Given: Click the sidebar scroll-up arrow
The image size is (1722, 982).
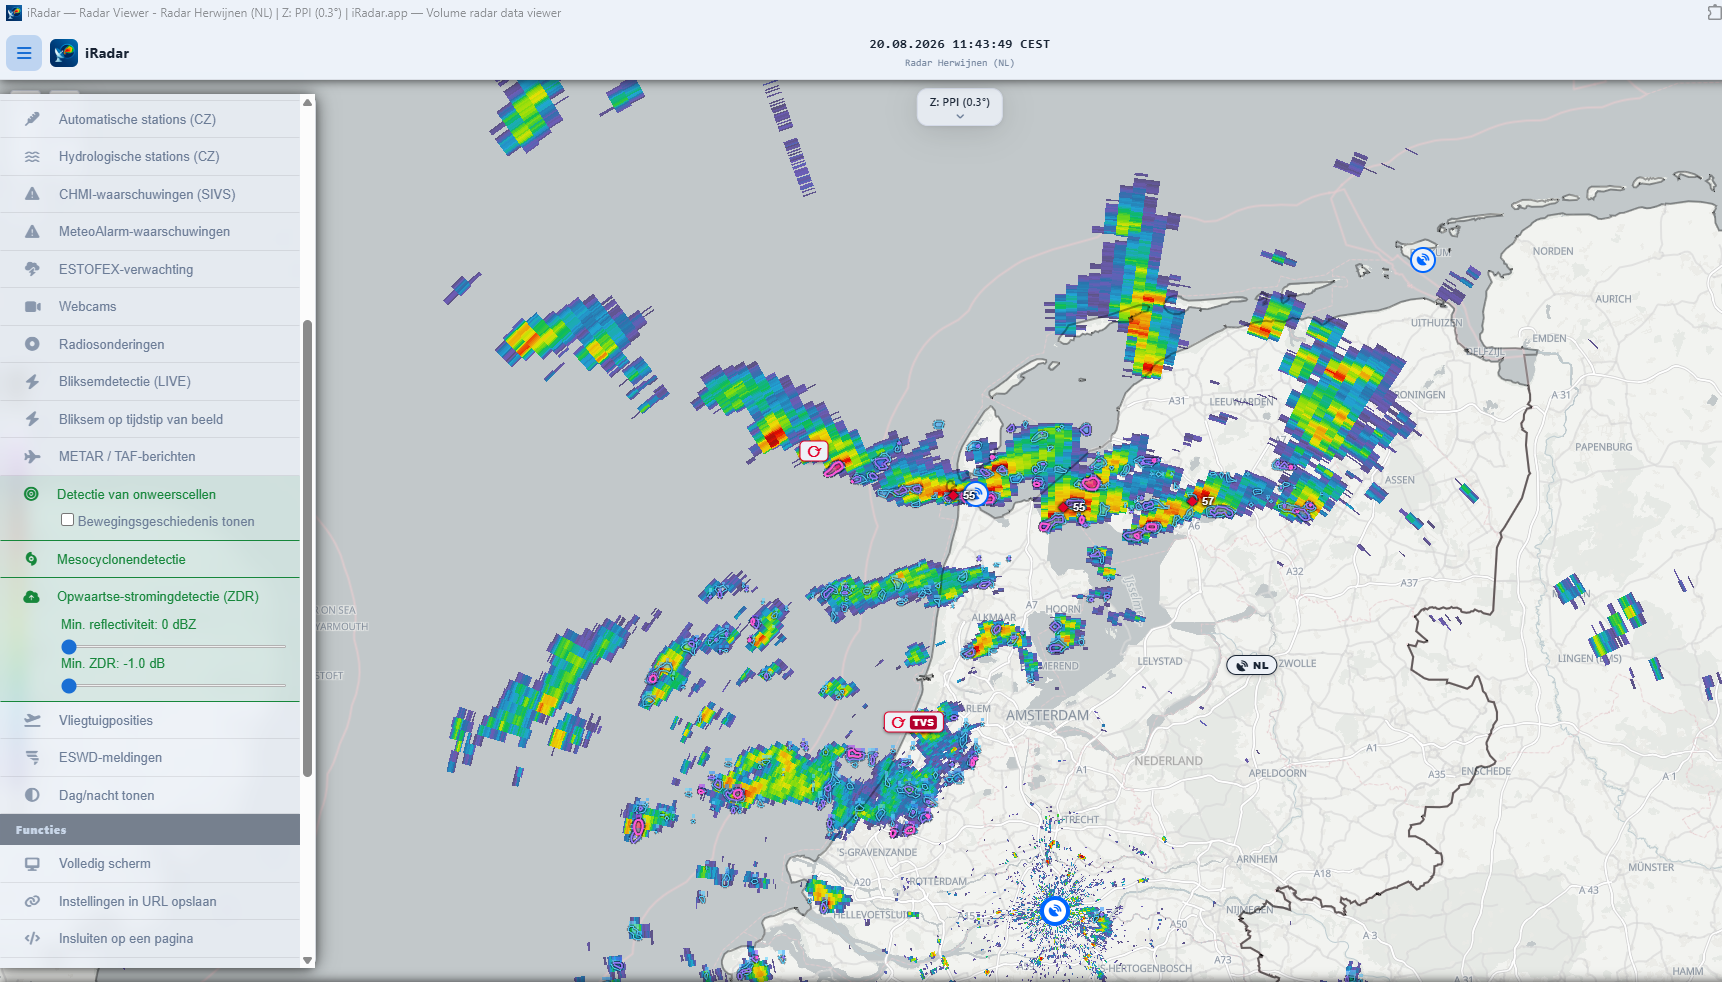Looking at the screenshot, I should coord(307,103).
